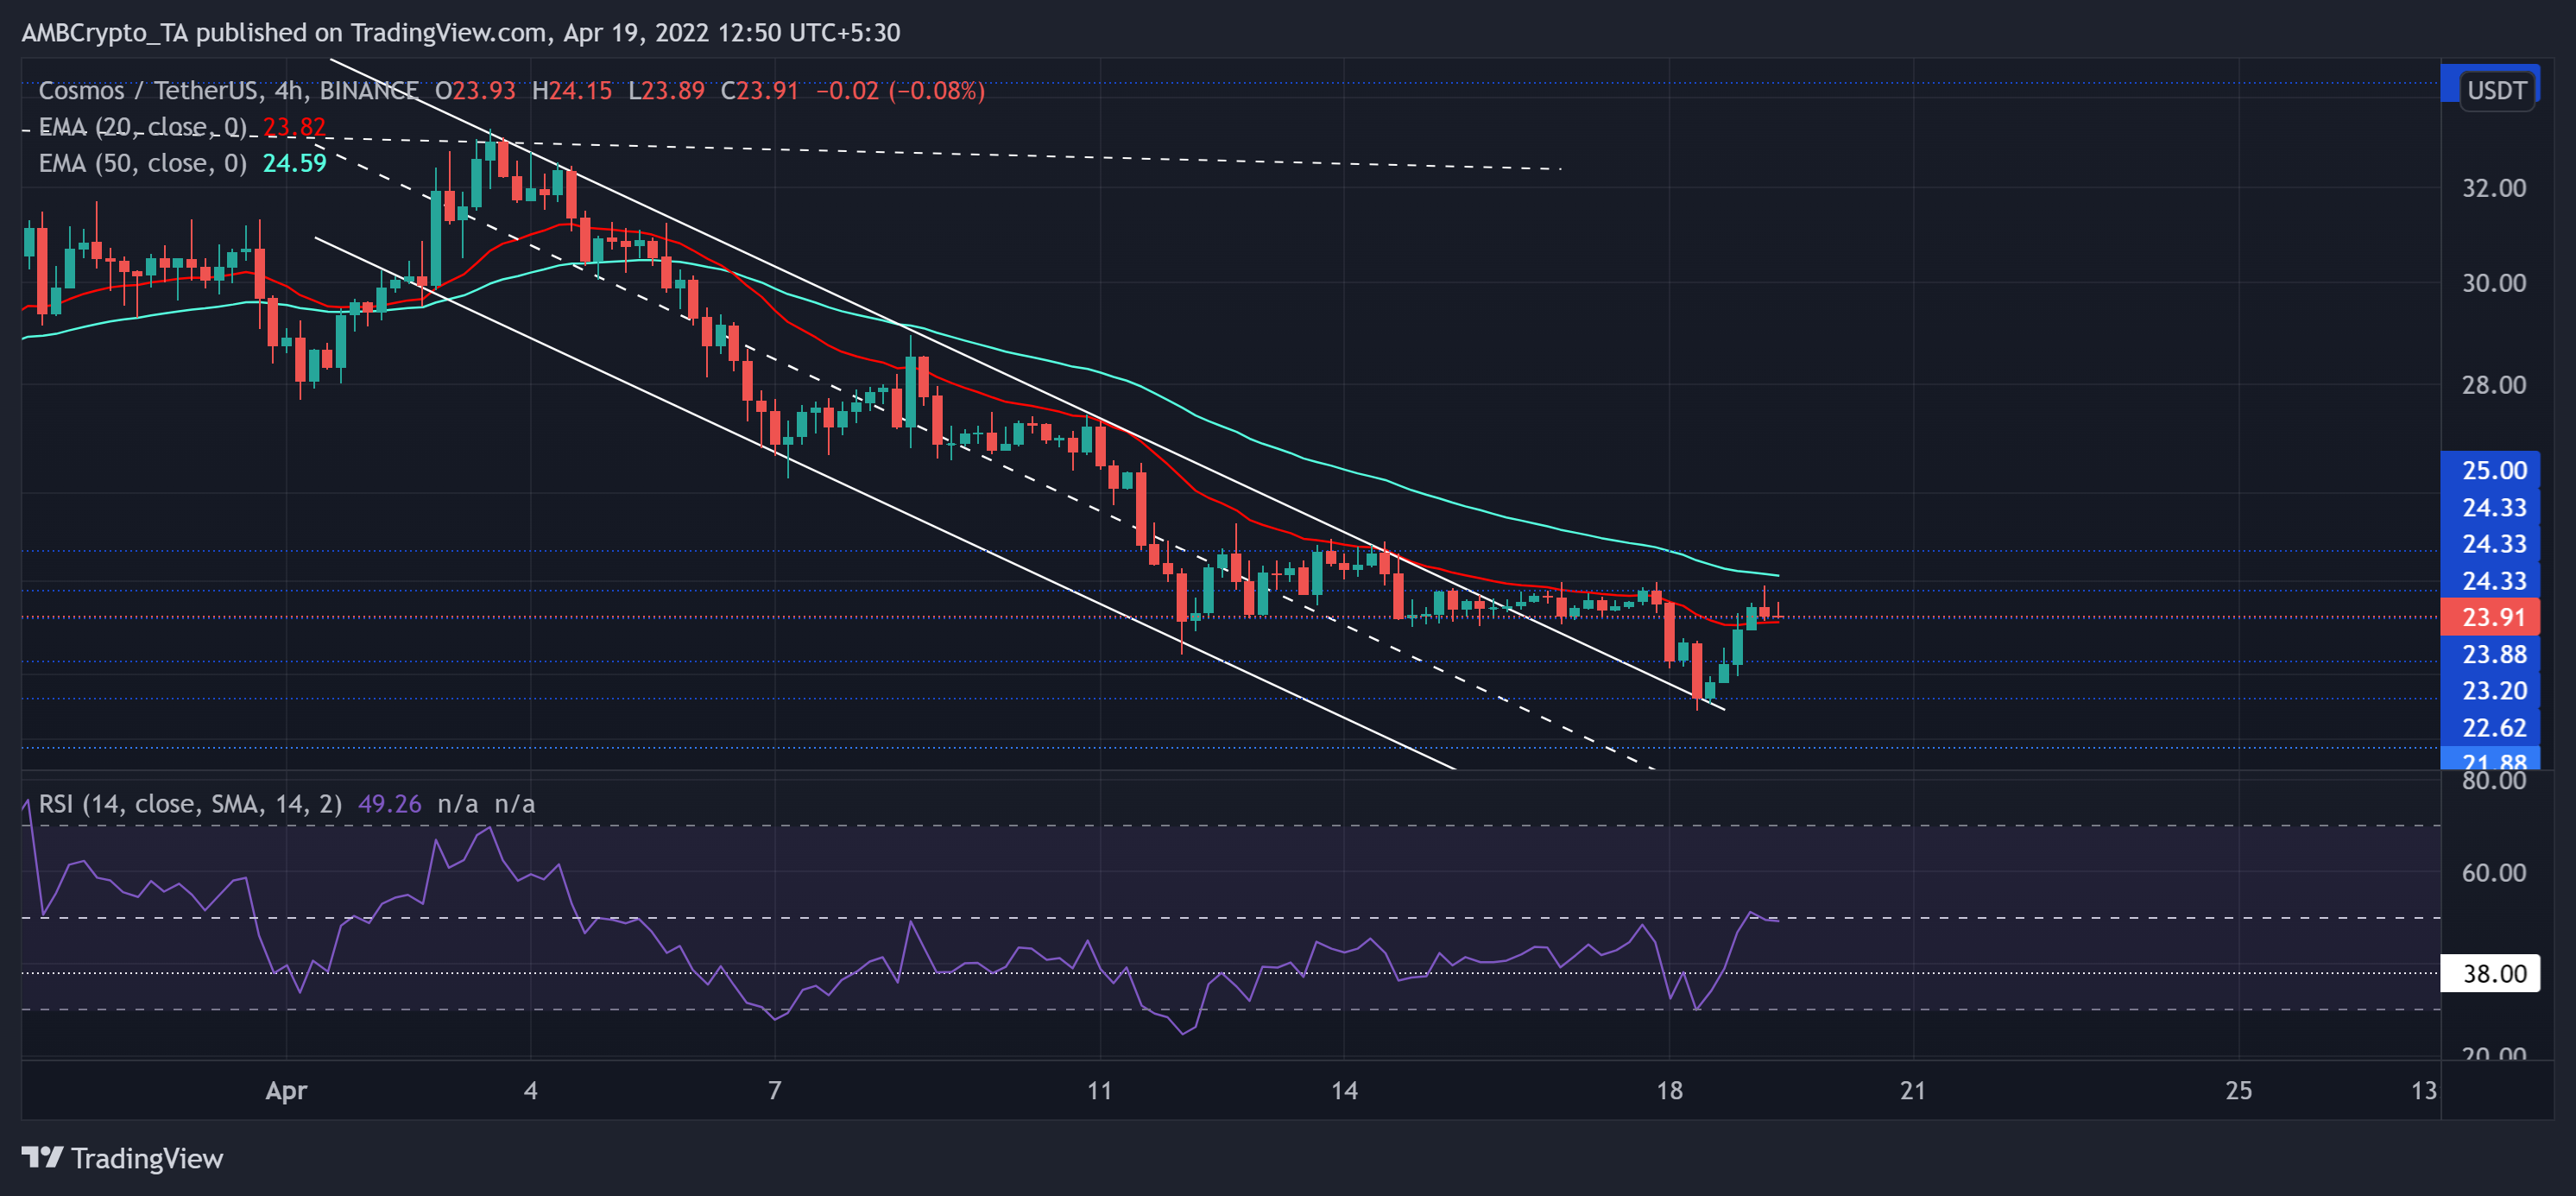Viewport: 2576px width, 1196px height.
Task: Click the EMA 20 indicator legend
Action: tap(142, 127)
